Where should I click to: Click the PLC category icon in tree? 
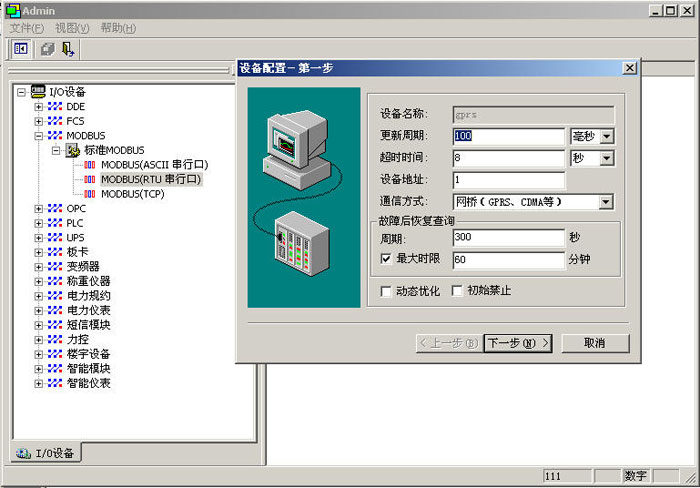[x=55, y=223]
